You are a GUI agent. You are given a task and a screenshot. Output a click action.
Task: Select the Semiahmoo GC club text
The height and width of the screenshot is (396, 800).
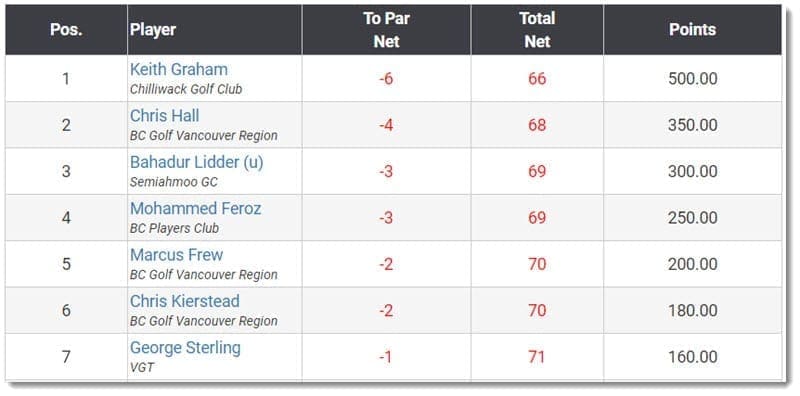click(x=173, y=182)
